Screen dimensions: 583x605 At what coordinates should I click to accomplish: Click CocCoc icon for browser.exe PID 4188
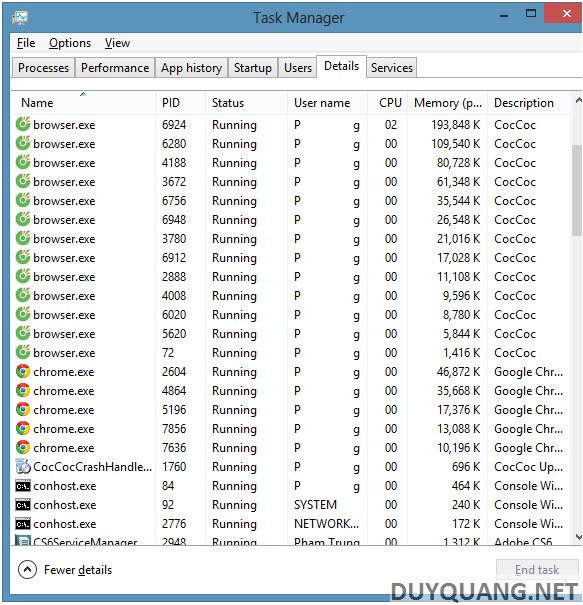23,162
